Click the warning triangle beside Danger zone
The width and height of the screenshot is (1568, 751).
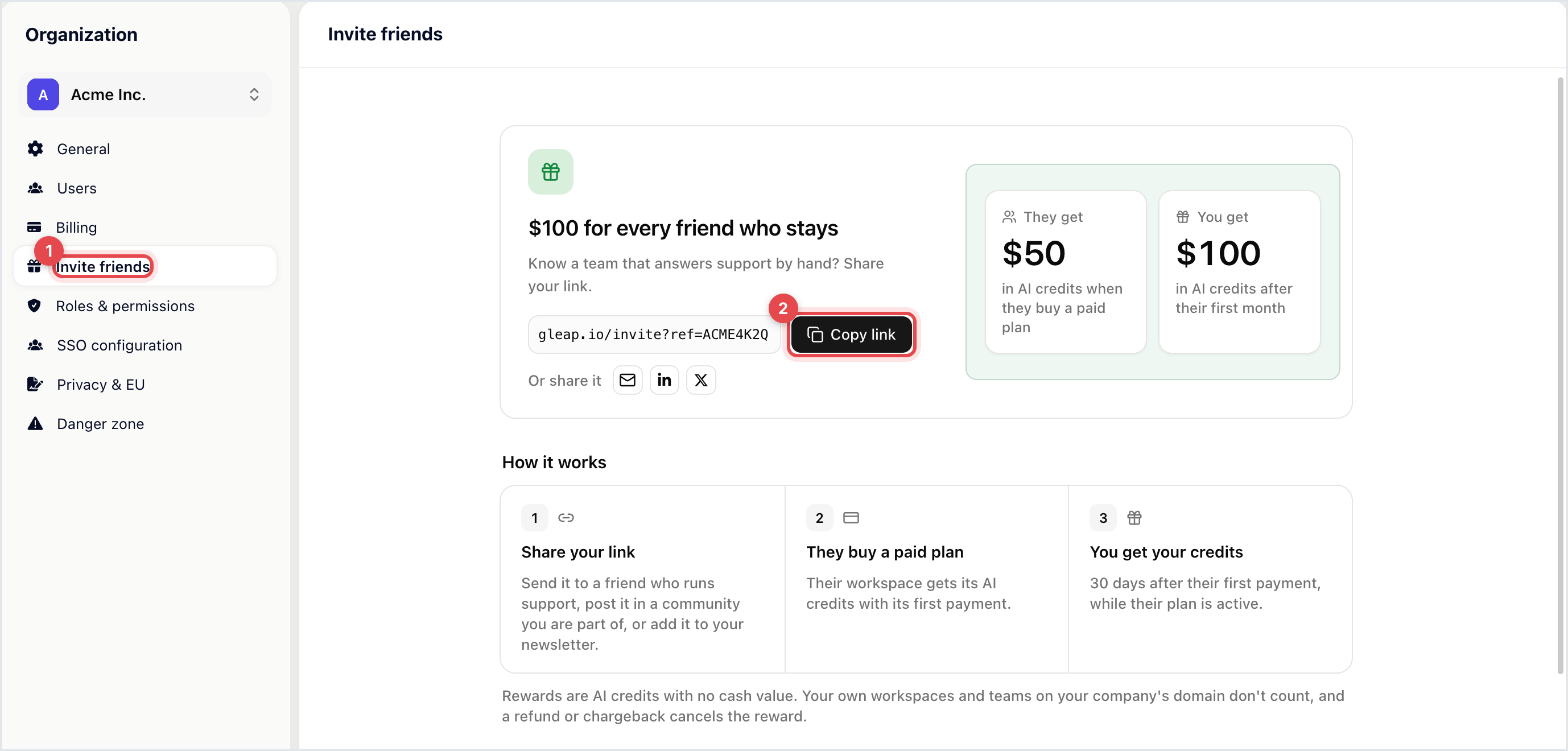click(x=36, y=424)
